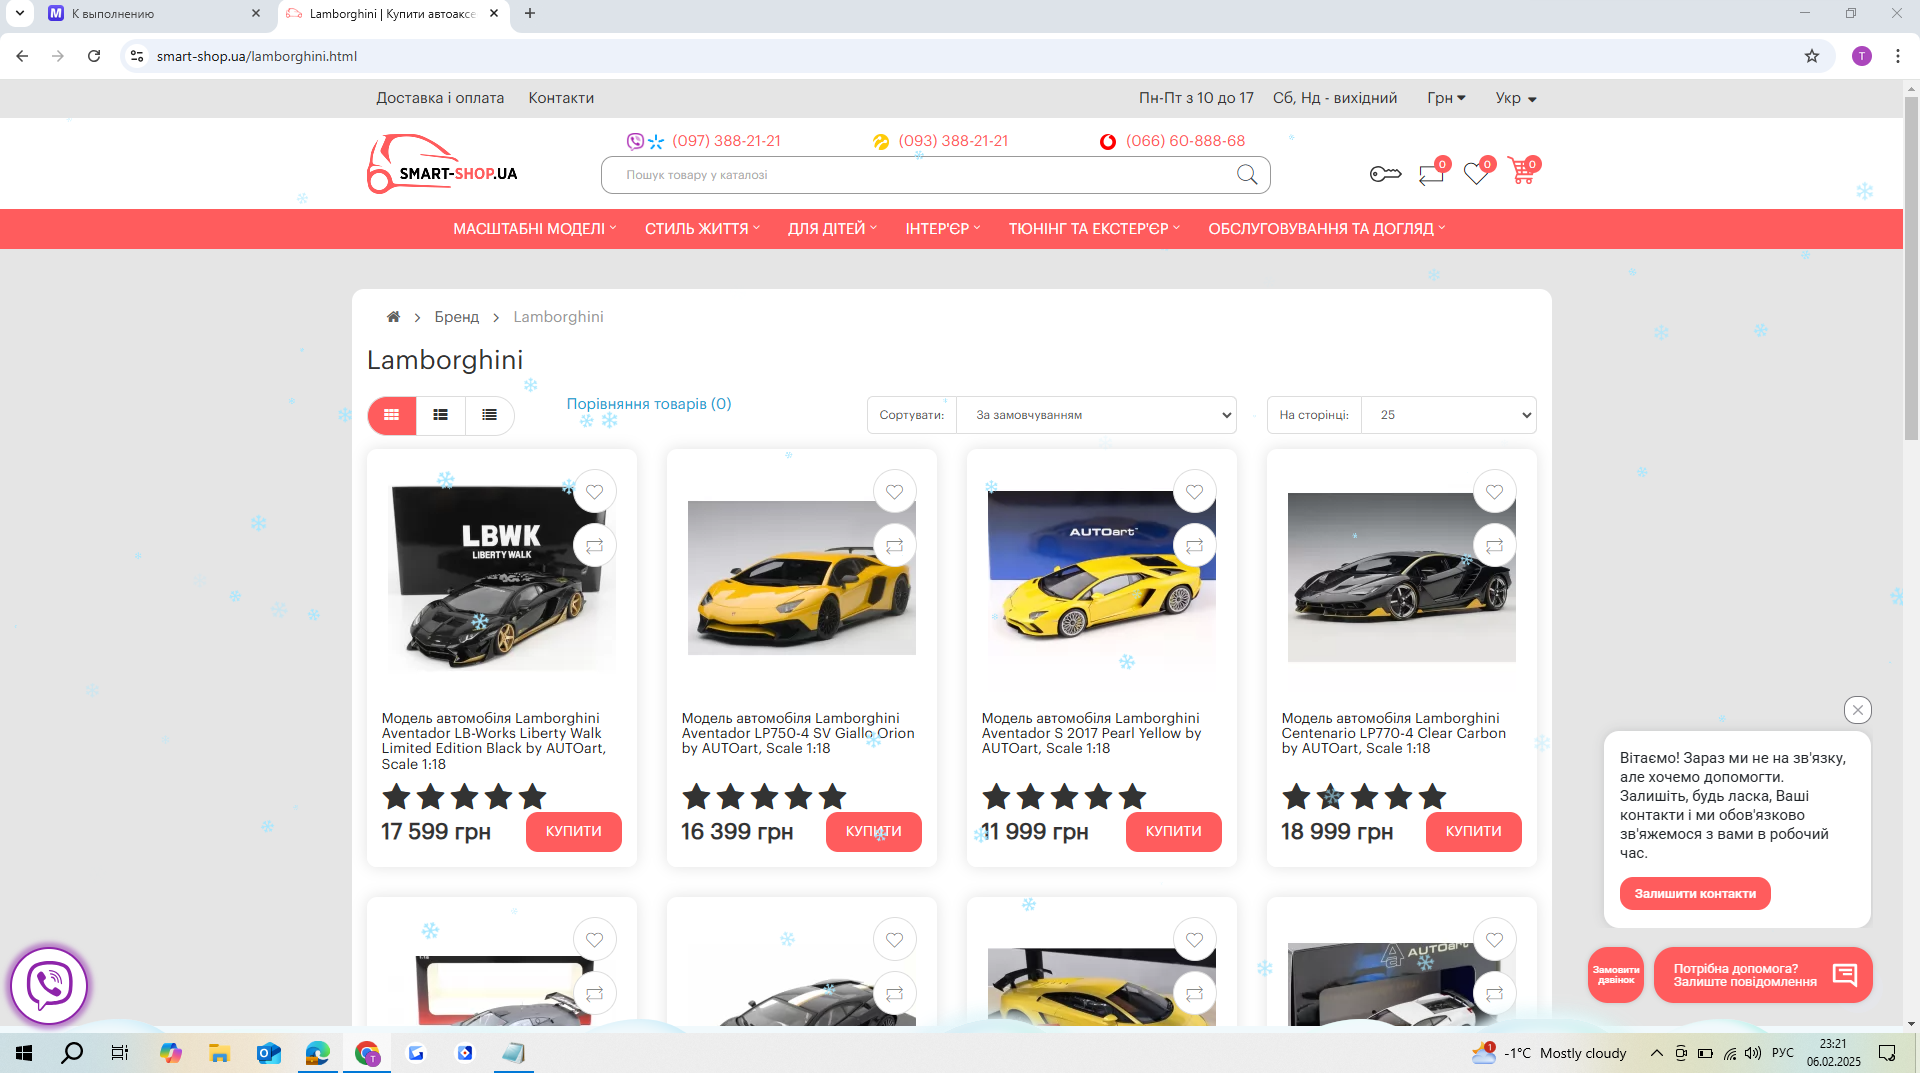Open File Explorer from the taskbar
The height and width of the screenshot is (1073, 1920).
click(219, 1053)
